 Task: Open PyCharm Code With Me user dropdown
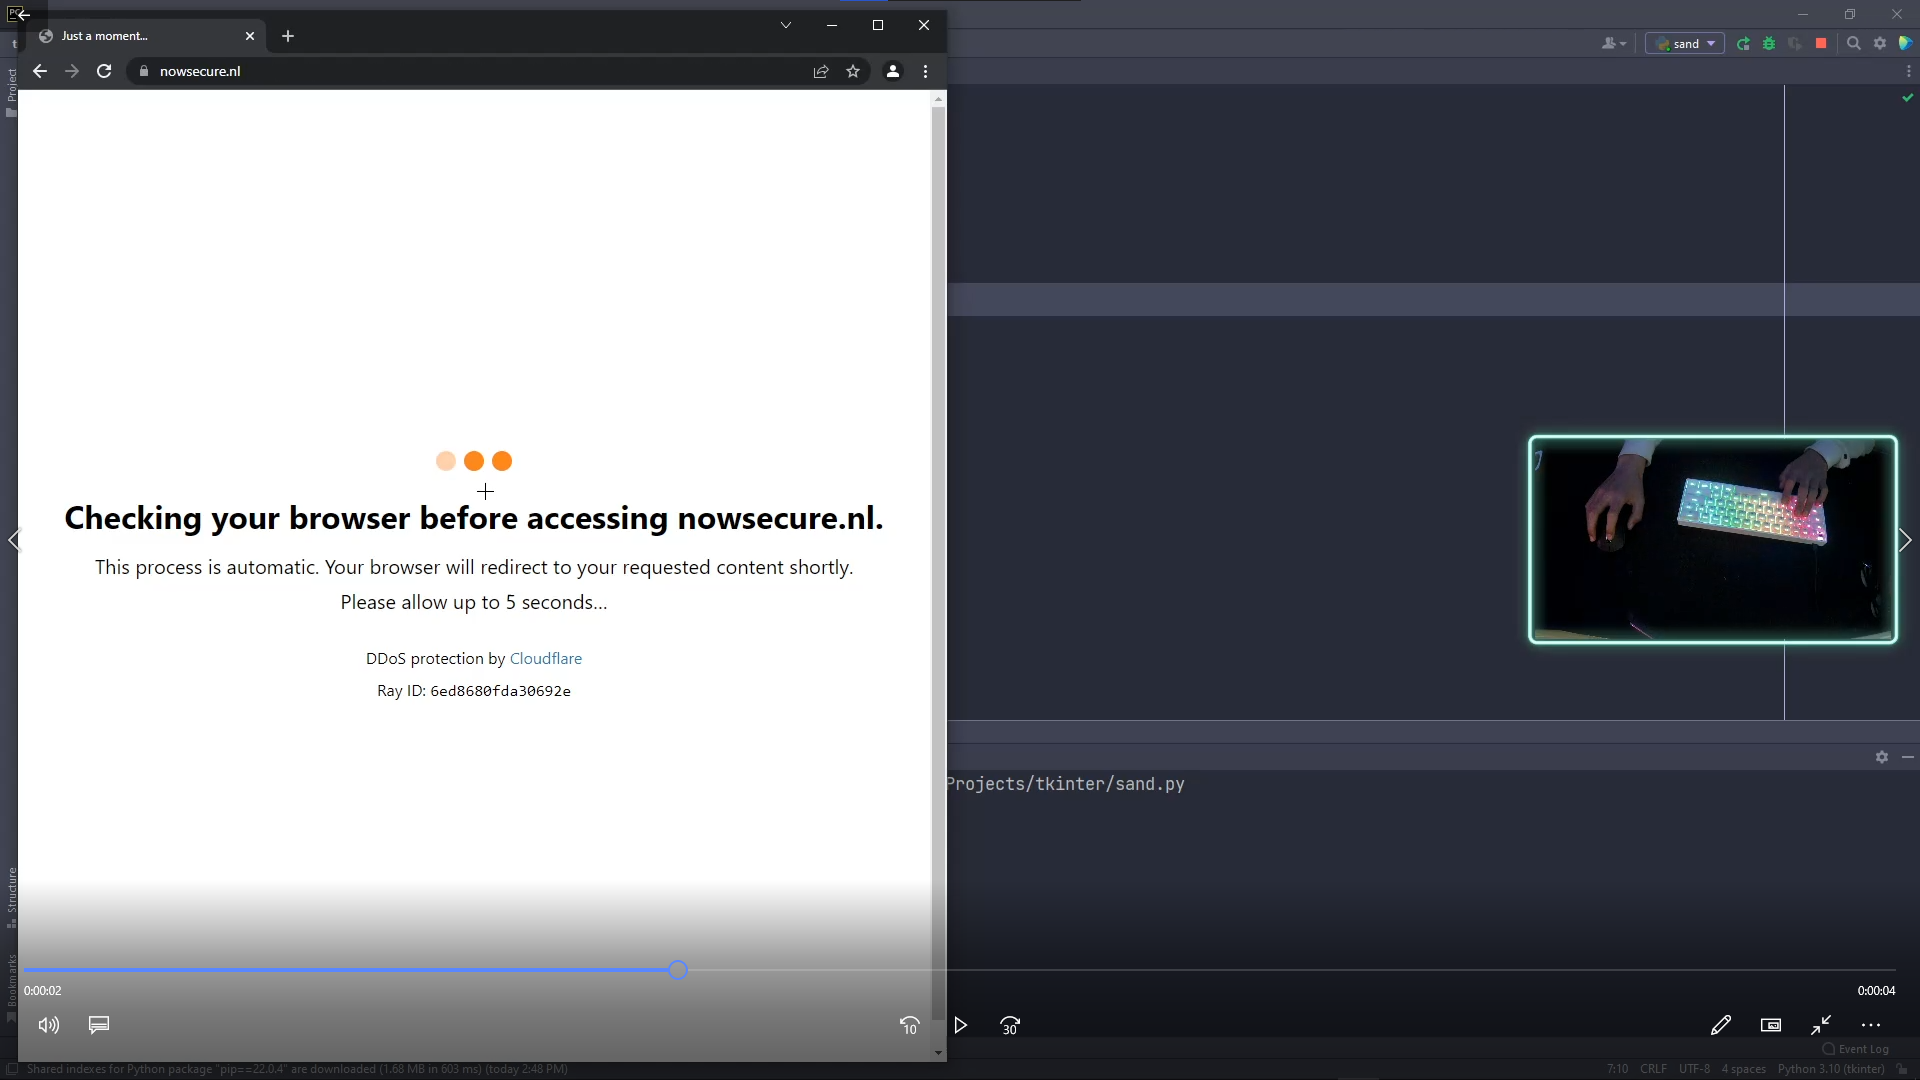click(1614, 44)
